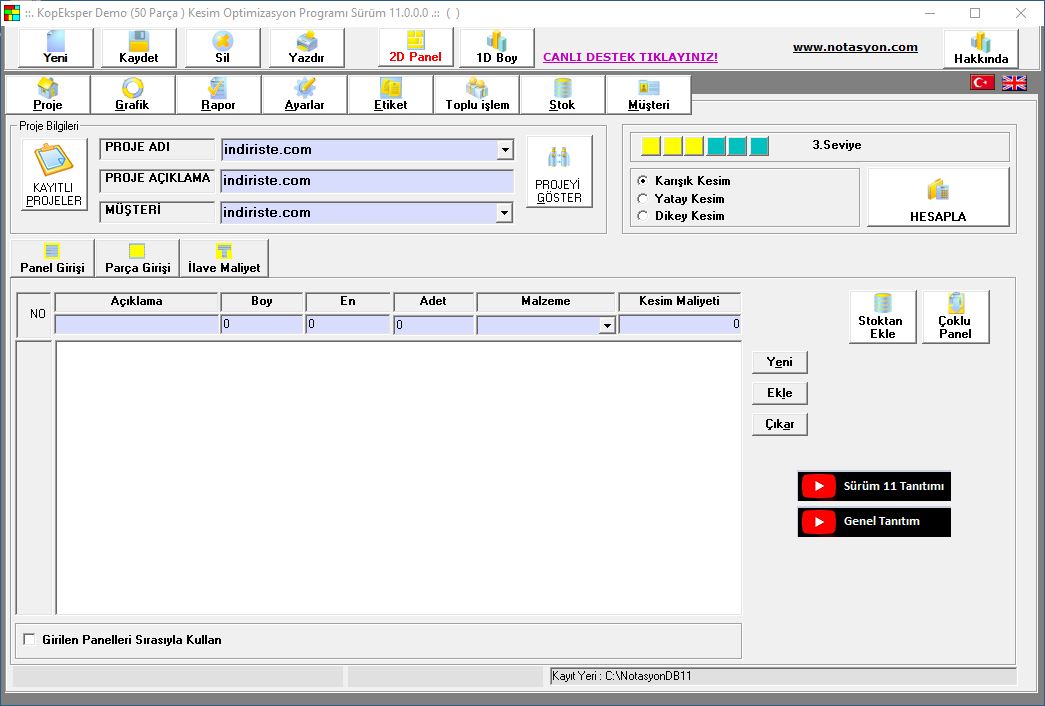The height and width of the screenshot is (706, 1045).
Task: Open CANLI DESTEK TIKLAYINIZ link
Action: tap(630, 57)
